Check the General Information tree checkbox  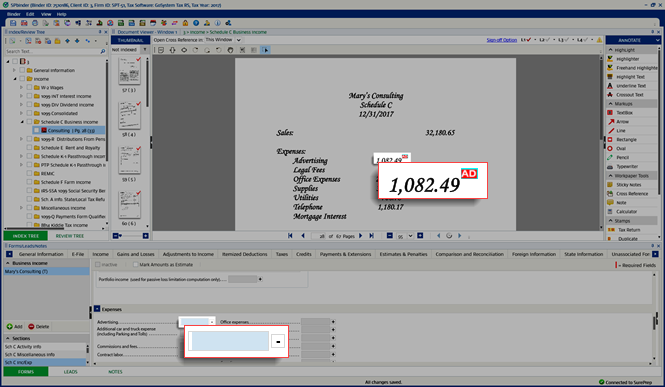point(22,70)
